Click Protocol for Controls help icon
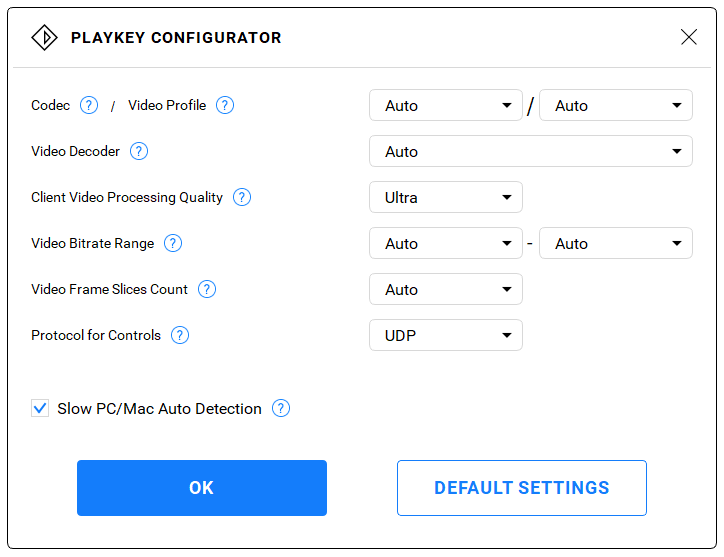Viewport: 724px width, 557px height. pyautogui.click(x=180, y=335)
